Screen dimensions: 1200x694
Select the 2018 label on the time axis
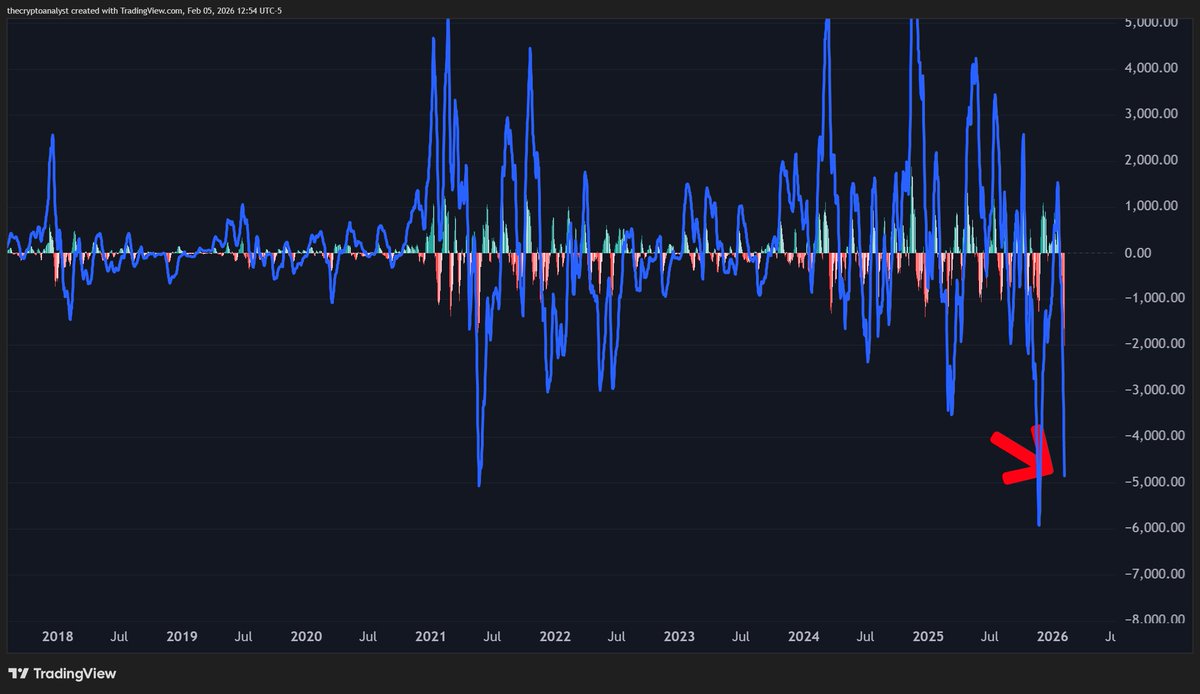coord(58,636)
